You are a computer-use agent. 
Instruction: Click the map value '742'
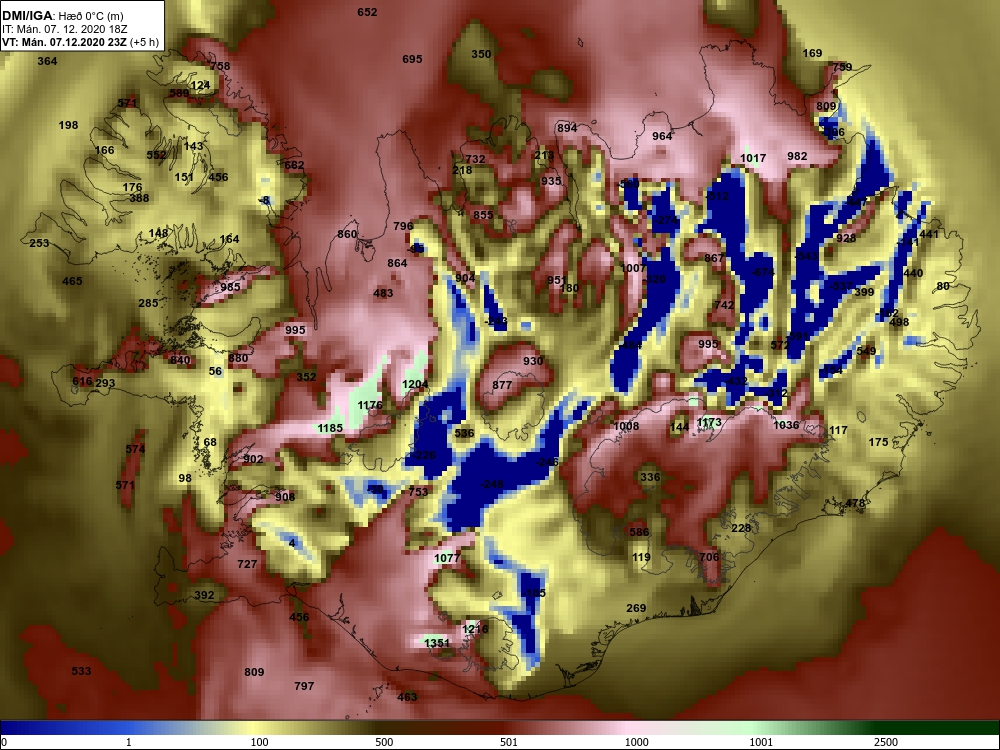point(724,305)
